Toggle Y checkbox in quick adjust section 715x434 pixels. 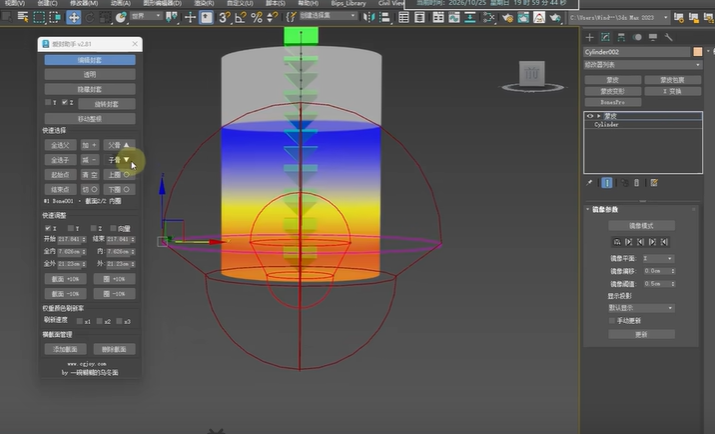[70, 228]
